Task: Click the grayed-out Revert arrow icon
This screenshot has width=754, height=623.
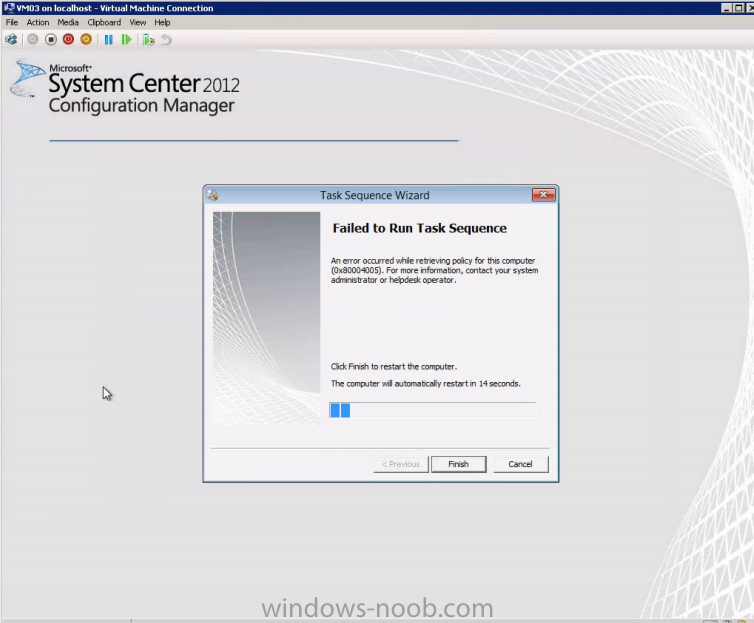Action: [x=166, y=40]
